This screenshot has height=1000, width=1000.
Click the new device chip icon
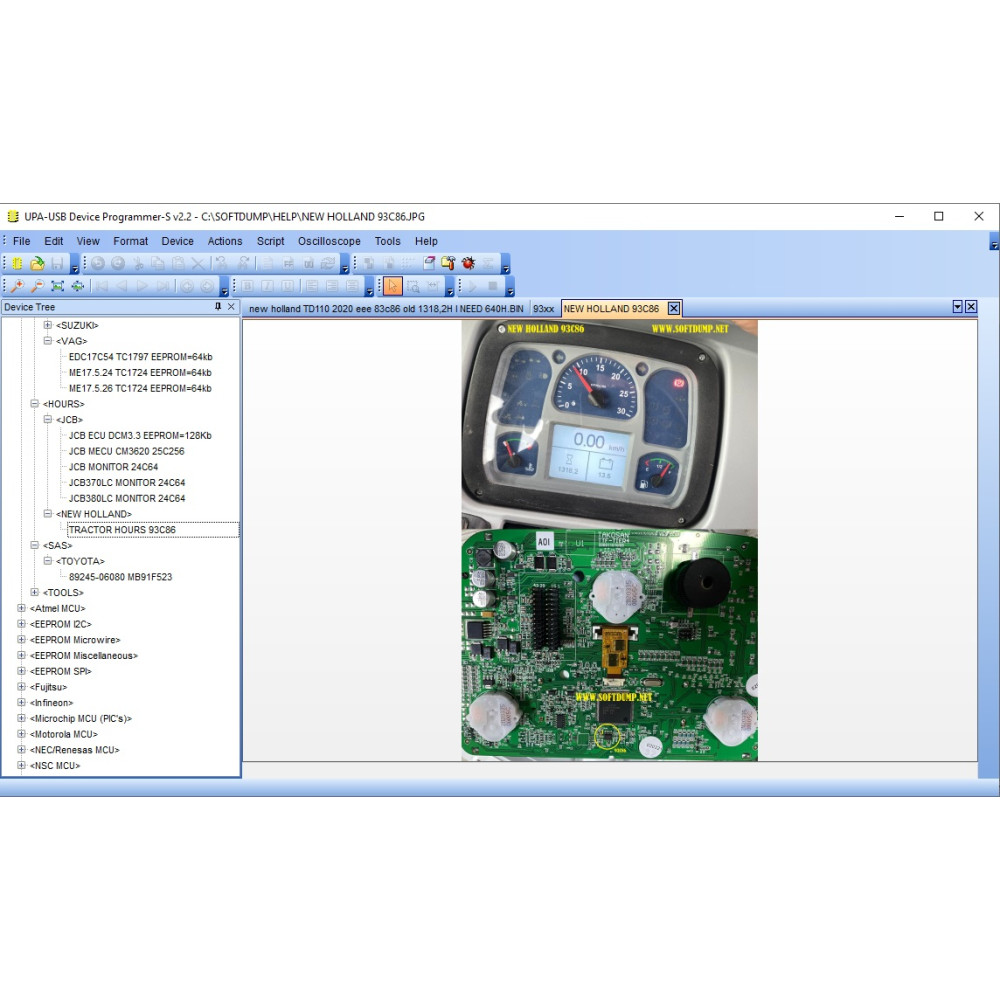(x=17, y=263)
